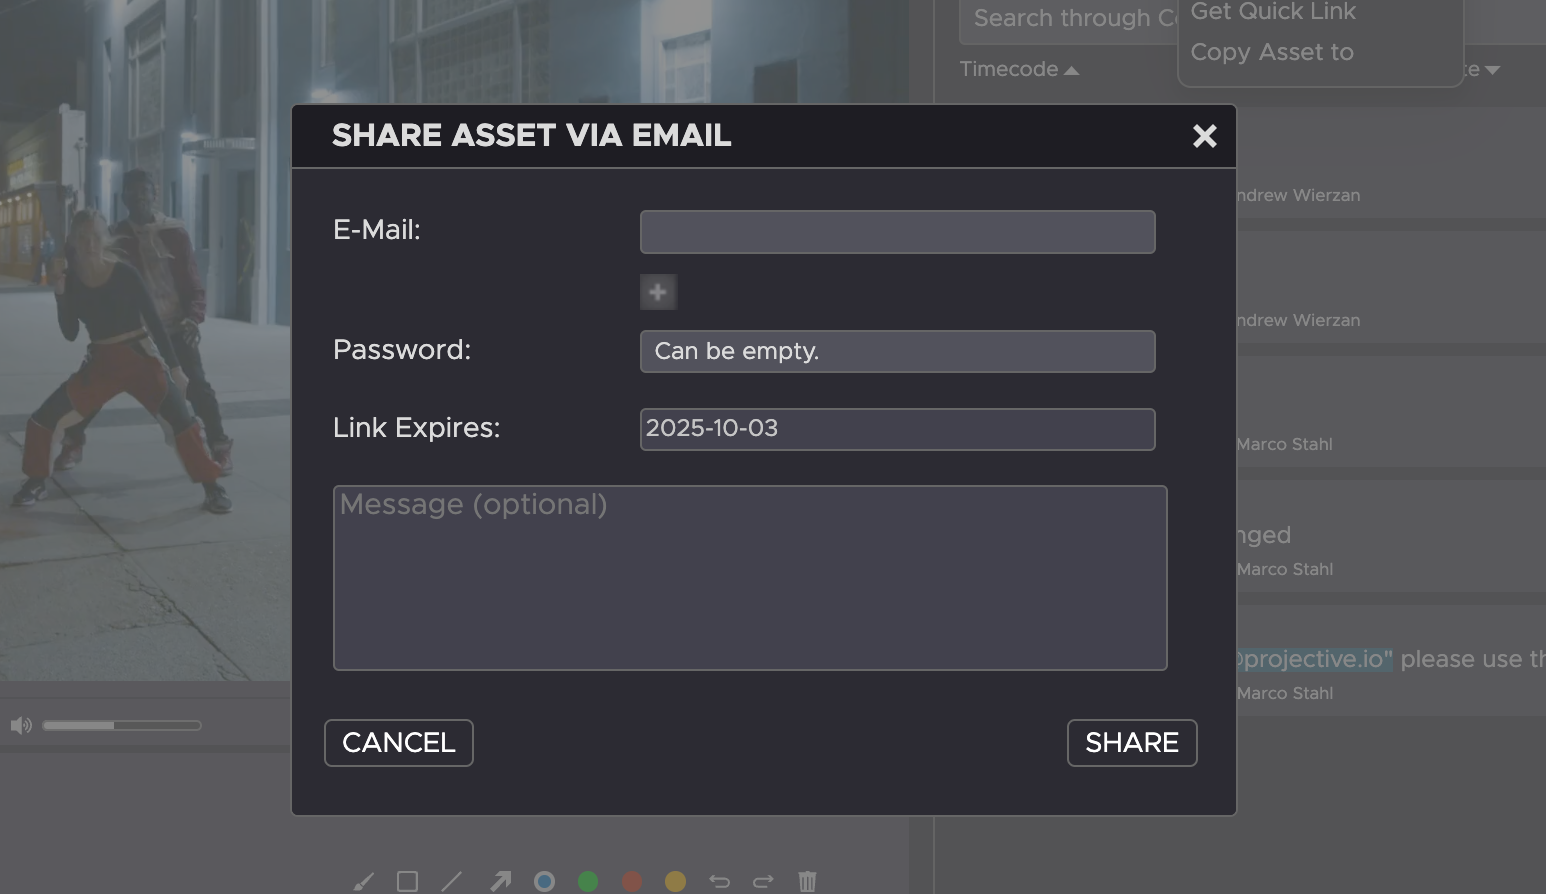Click the plus icon to add another email

tap(658, 292)
